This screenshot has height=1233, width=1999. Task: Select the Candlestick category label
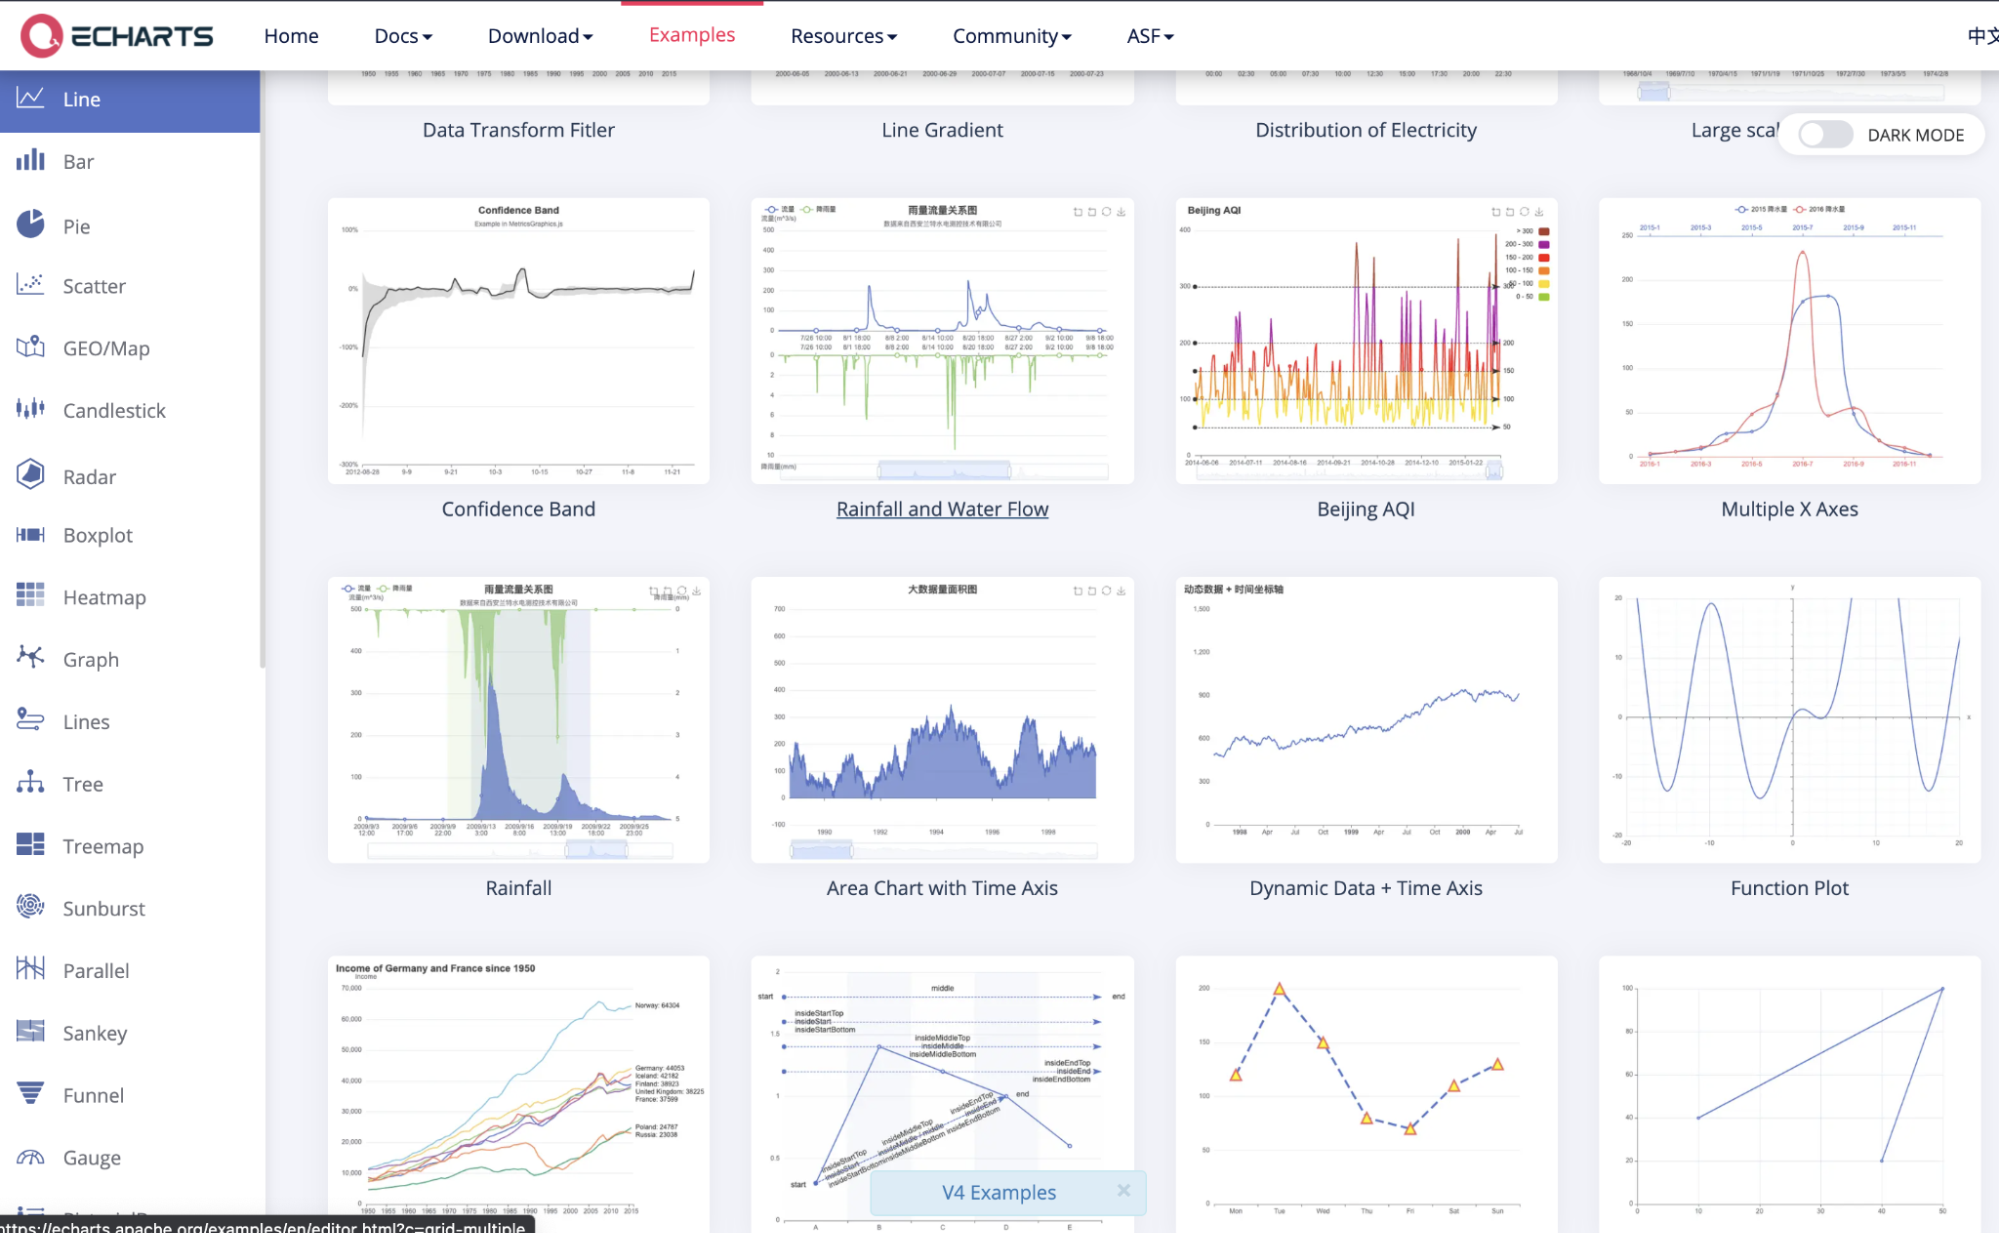tap(114, 410)
